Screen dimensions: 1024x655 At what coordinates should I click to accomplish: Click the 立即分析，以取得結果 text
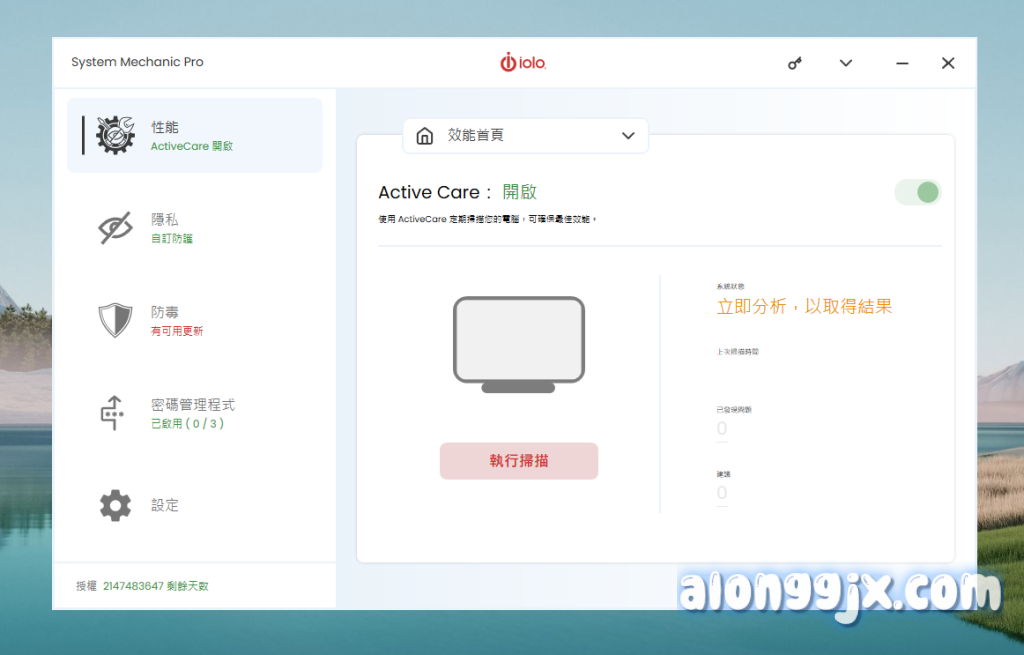tap(804, 307)
